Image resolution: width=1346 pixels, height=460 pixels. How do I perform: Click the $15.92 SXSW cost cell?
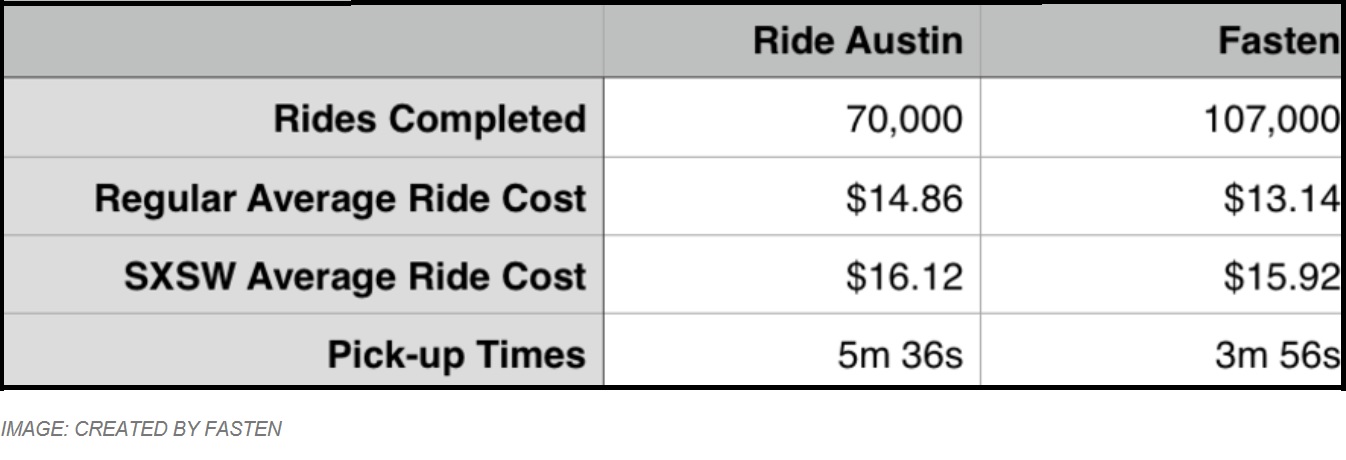tap(1161, 275)
